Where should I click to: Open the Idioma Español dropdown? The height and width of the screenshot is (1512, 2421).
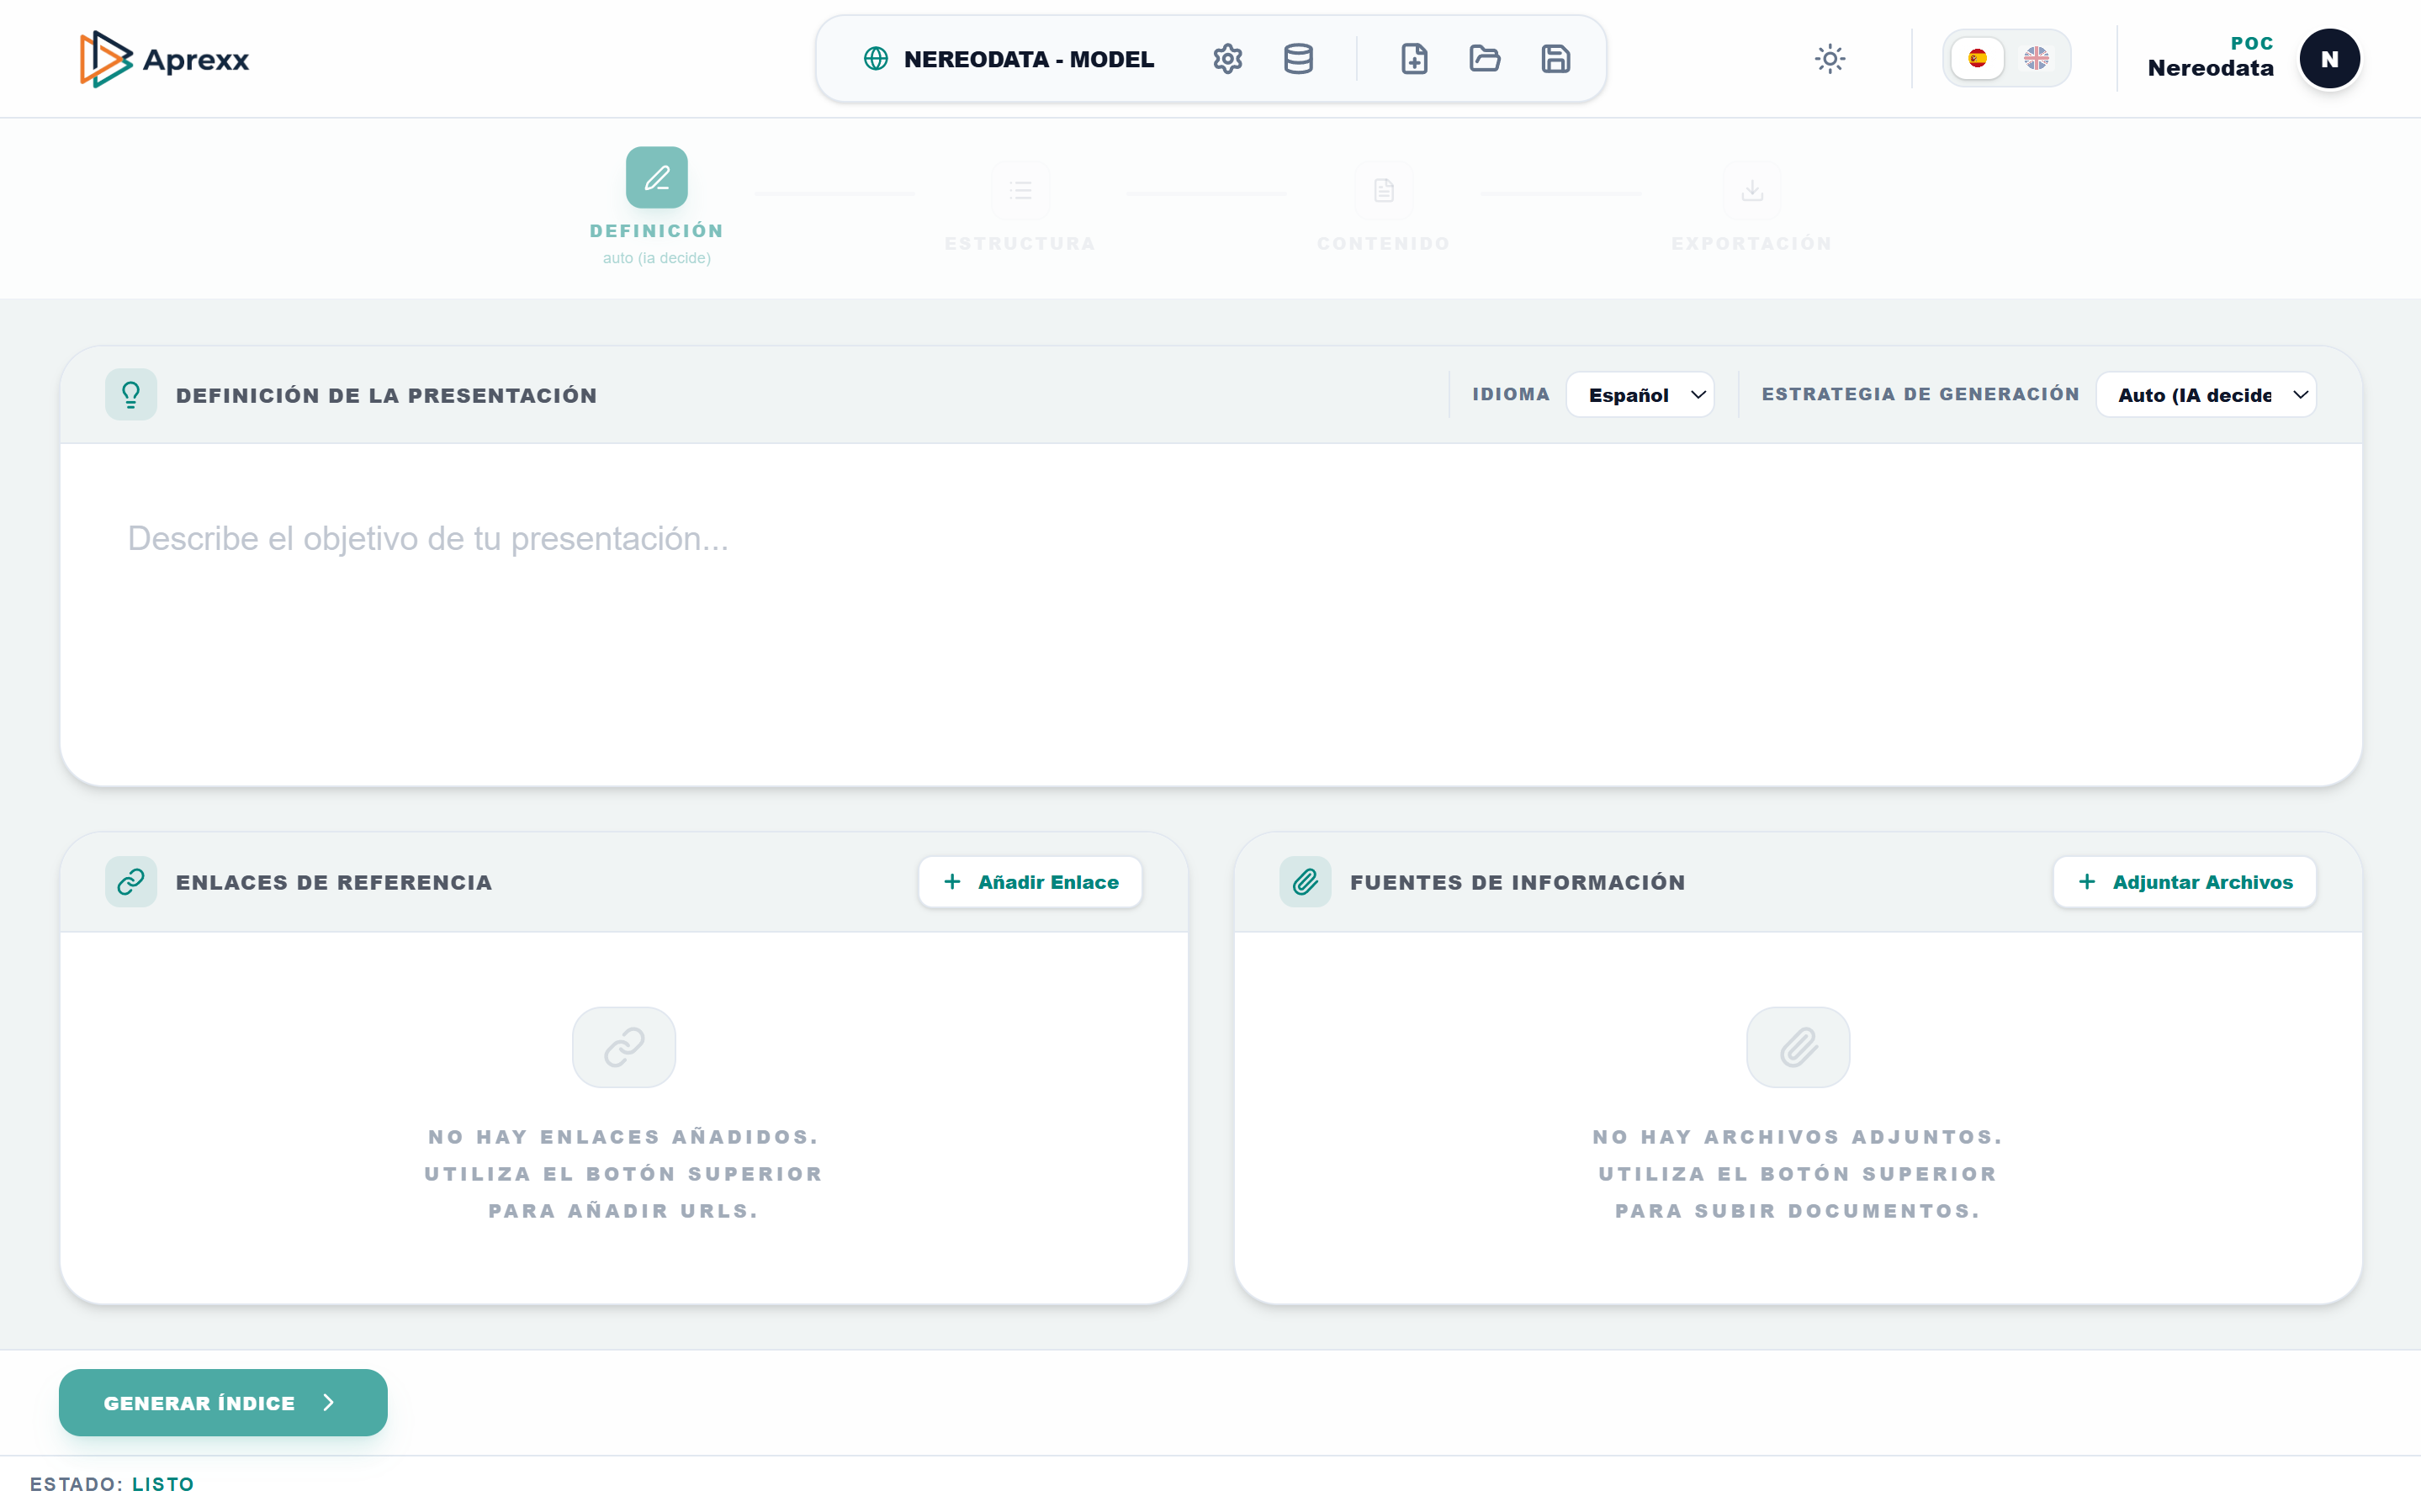pyautogui.click(x=1641, y=395)
